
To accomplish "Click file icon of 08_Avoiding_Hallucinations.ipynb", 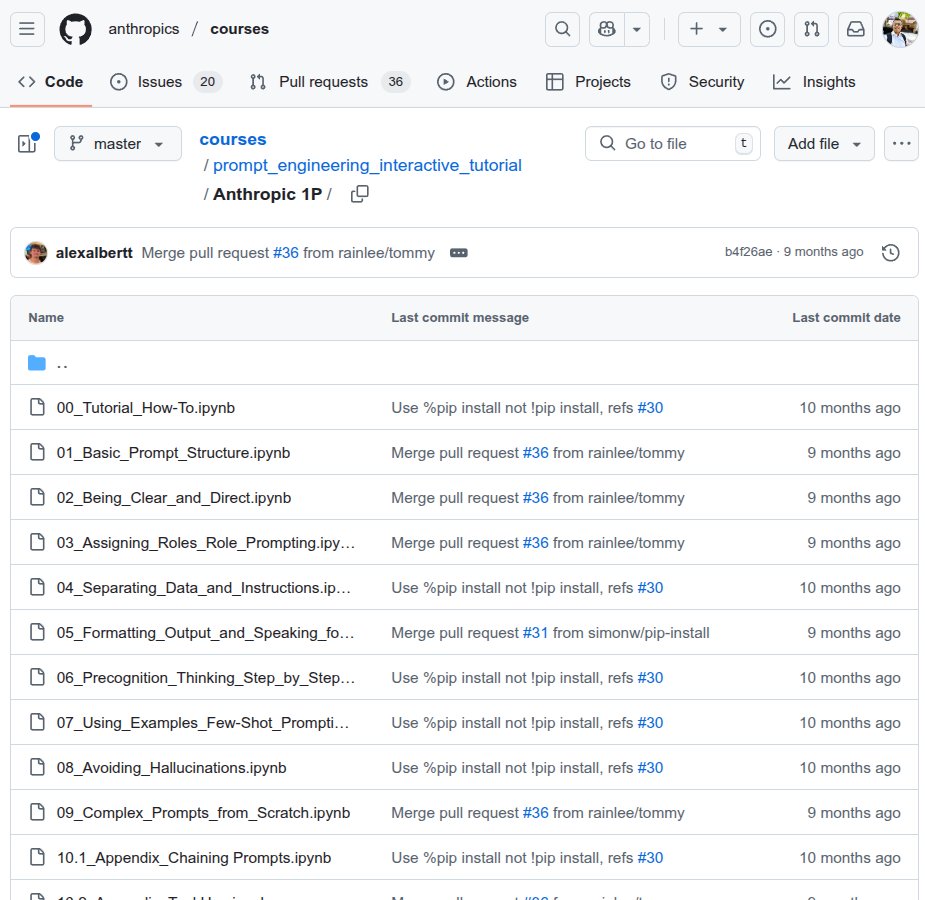I will point(37,767).
